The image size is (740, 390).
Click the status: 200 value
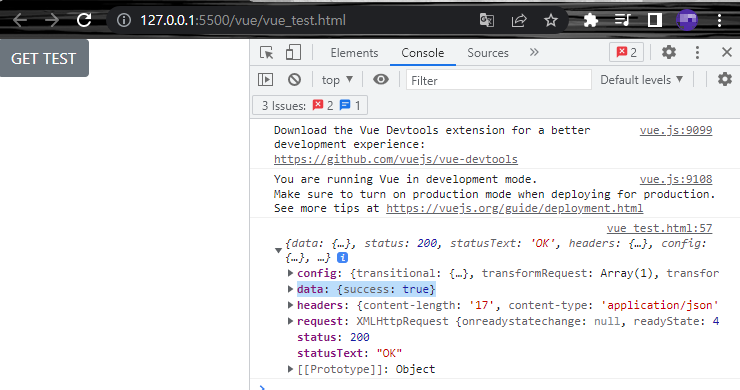360,337
